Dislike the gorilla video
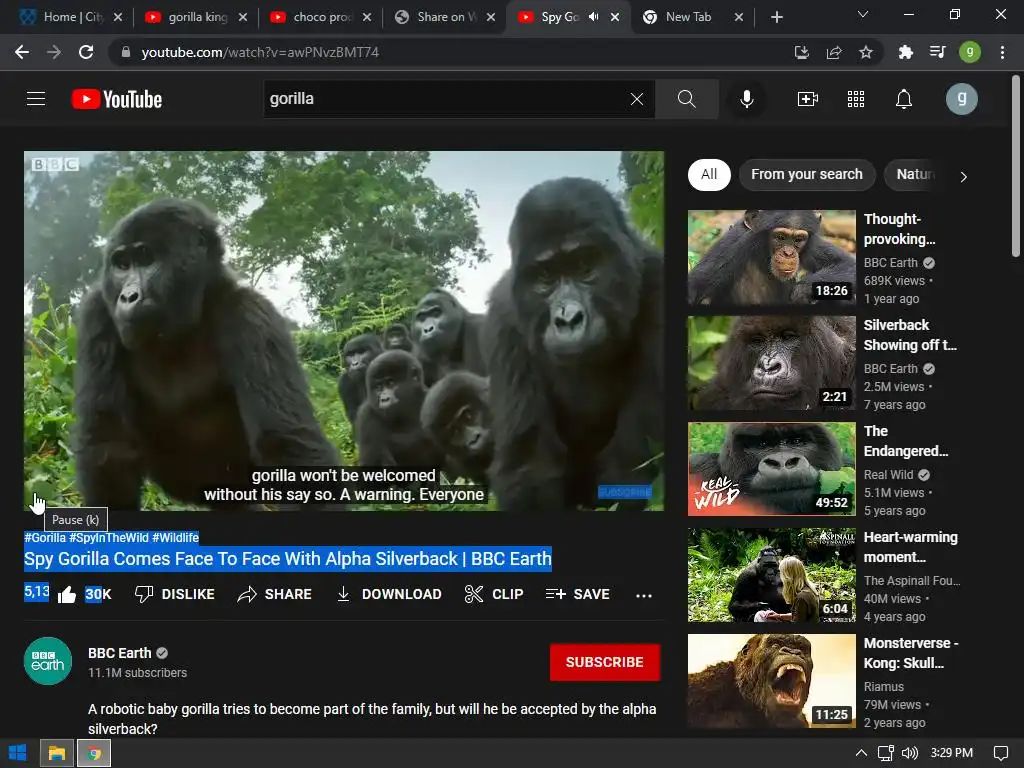The image size is (1024, 768). pyautogui.click(x=174, y=594)
